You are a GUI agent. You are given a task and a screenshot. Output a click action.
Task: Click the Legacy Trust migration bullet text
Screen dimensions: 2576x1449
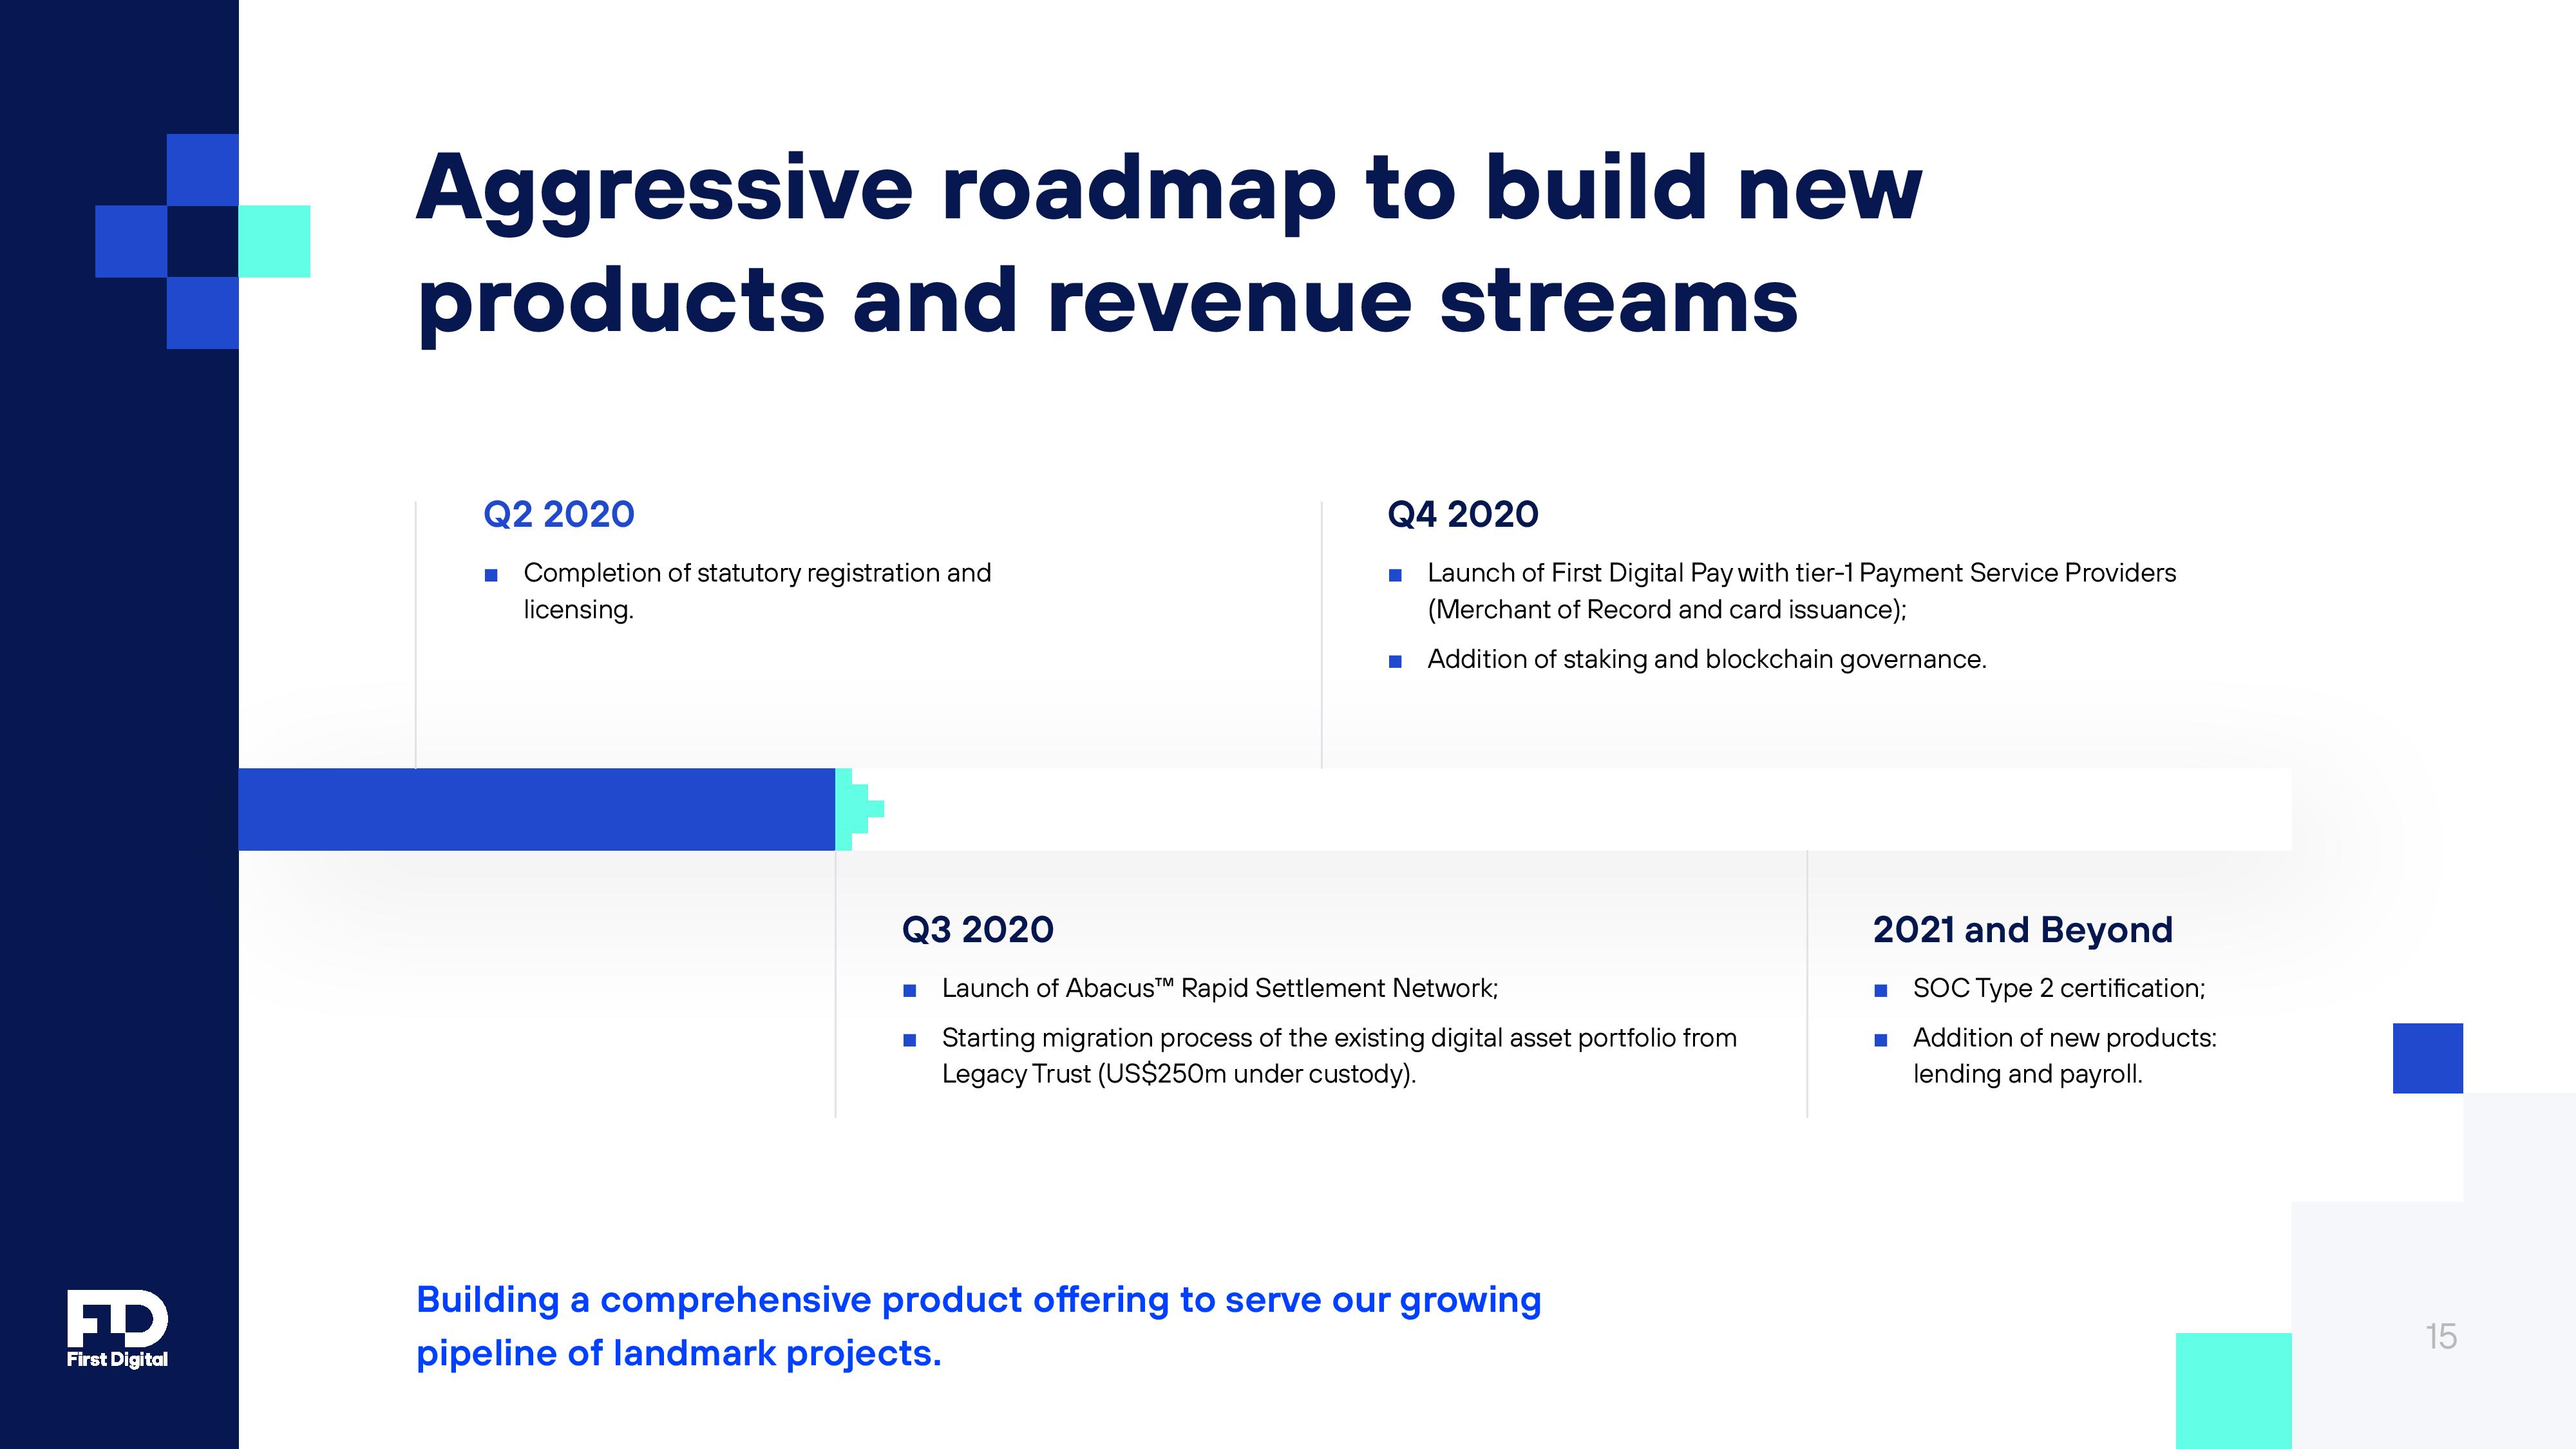[1338, 1056]
